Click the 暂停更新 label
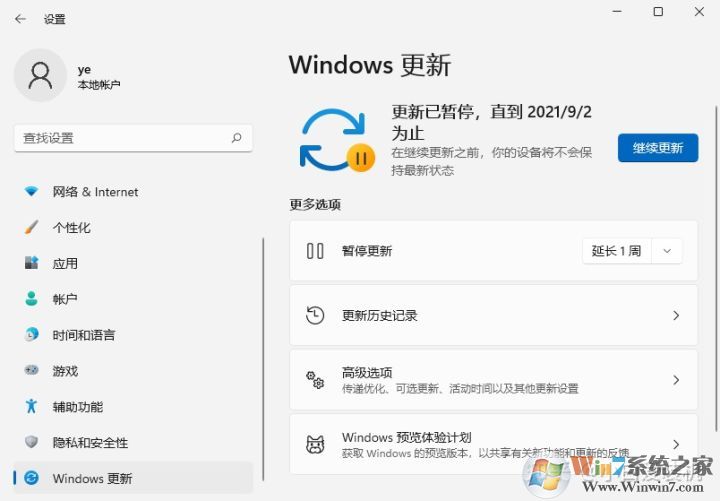This screenshot has height=501, width=720. point(367,251)
